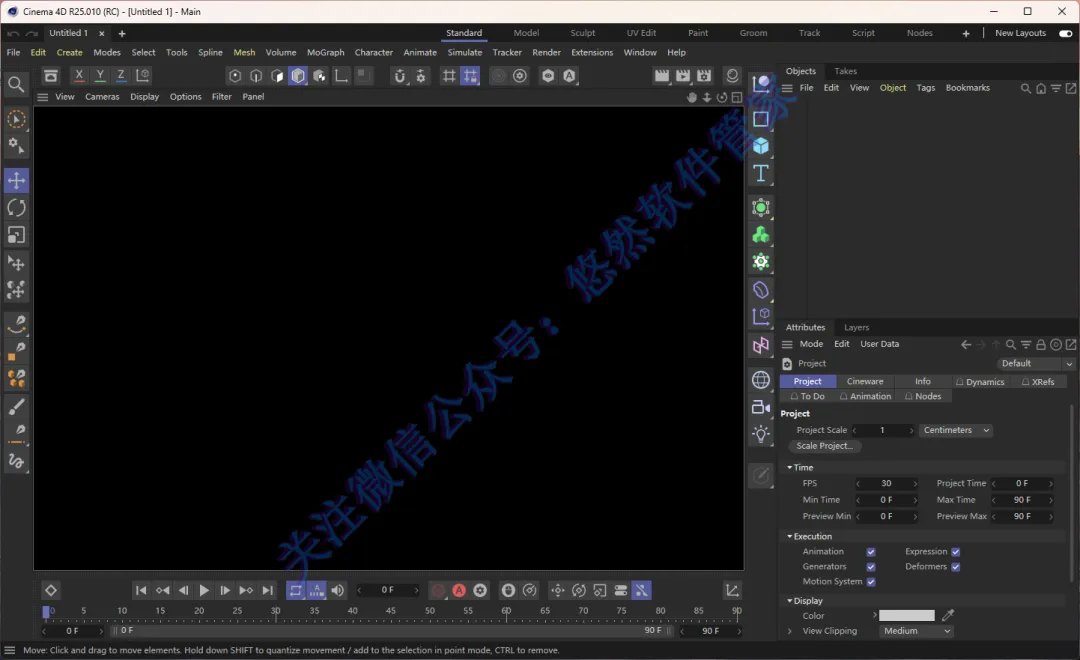The image size is (1080, 660).
Task: Click the Render View clapperboard icon
Action: click(661, 76)
